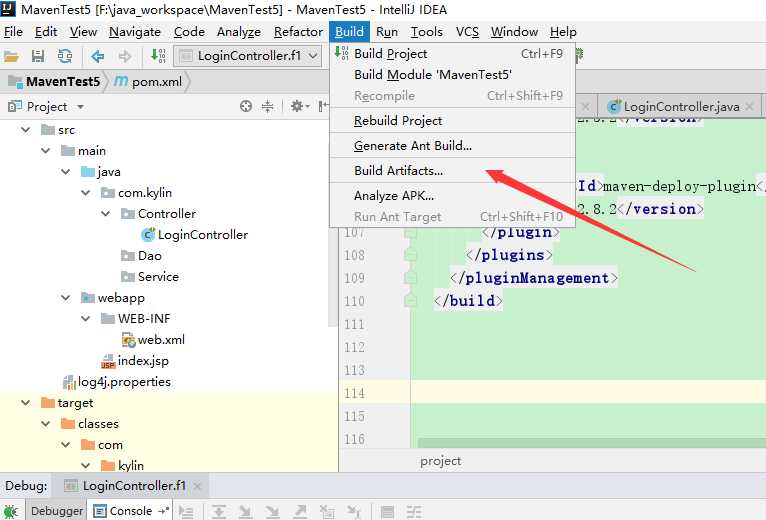The width and height of the screenshot is (766, 520).
Task: Select index.jsp in project tree
Action: (x=135, y=361)
